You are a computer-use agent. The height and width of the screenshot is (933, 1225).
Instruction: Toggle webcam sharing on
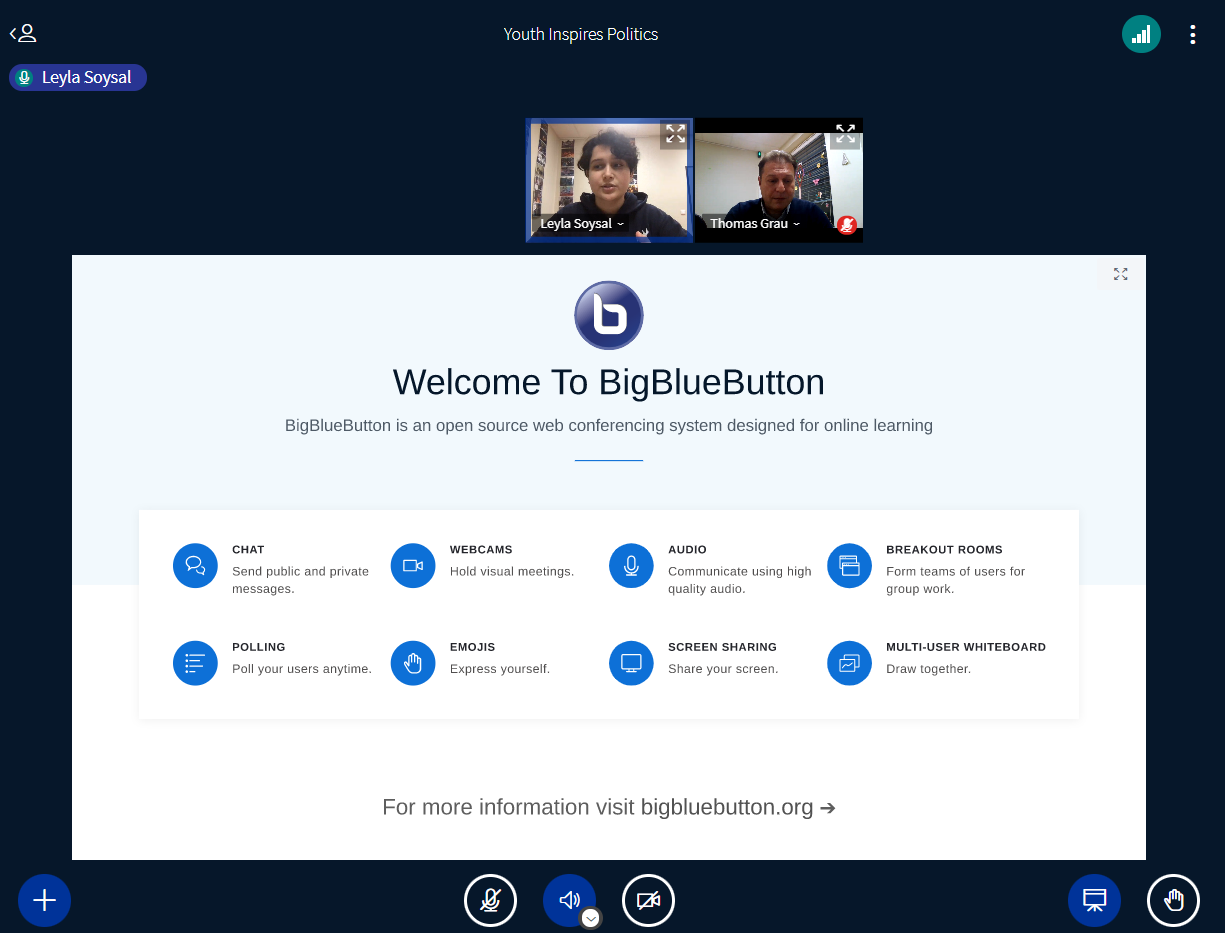pyautogui.click(x=648, y=900)
